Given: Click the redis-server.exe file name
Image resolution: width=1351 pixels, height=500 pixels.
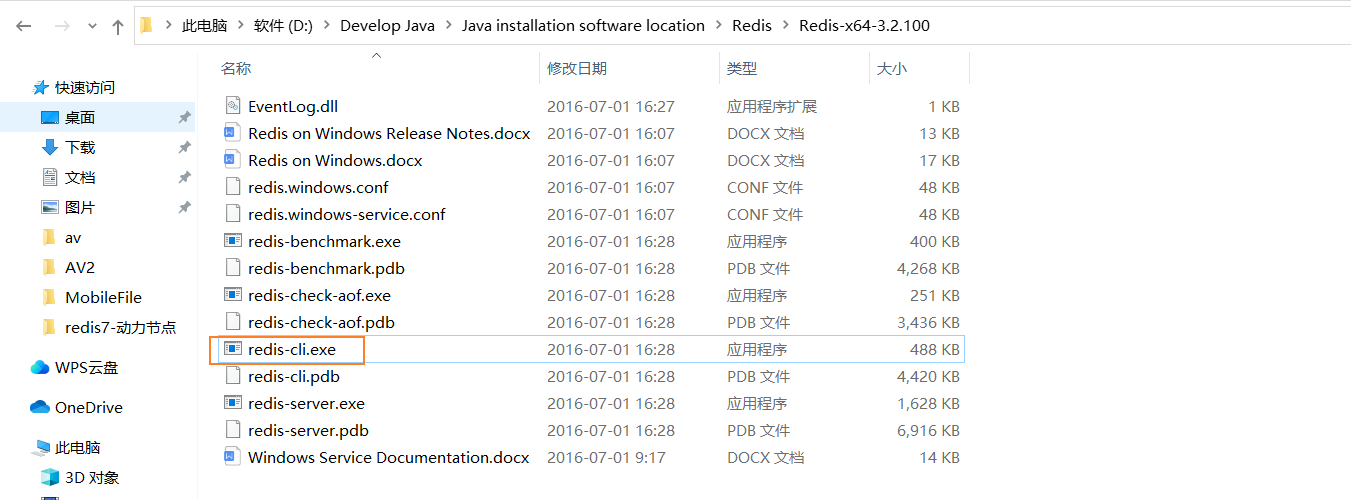Looking at the screenshot, I should pos(306,403).
